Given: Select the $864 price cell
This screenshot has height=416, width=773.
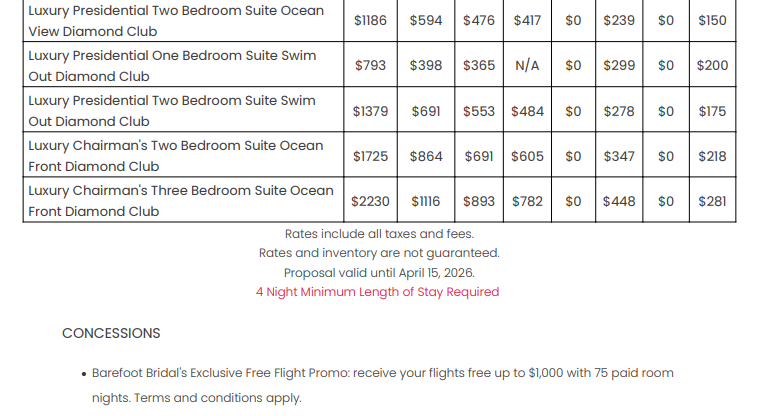Looking at the screenshot, I should point(426,156).
